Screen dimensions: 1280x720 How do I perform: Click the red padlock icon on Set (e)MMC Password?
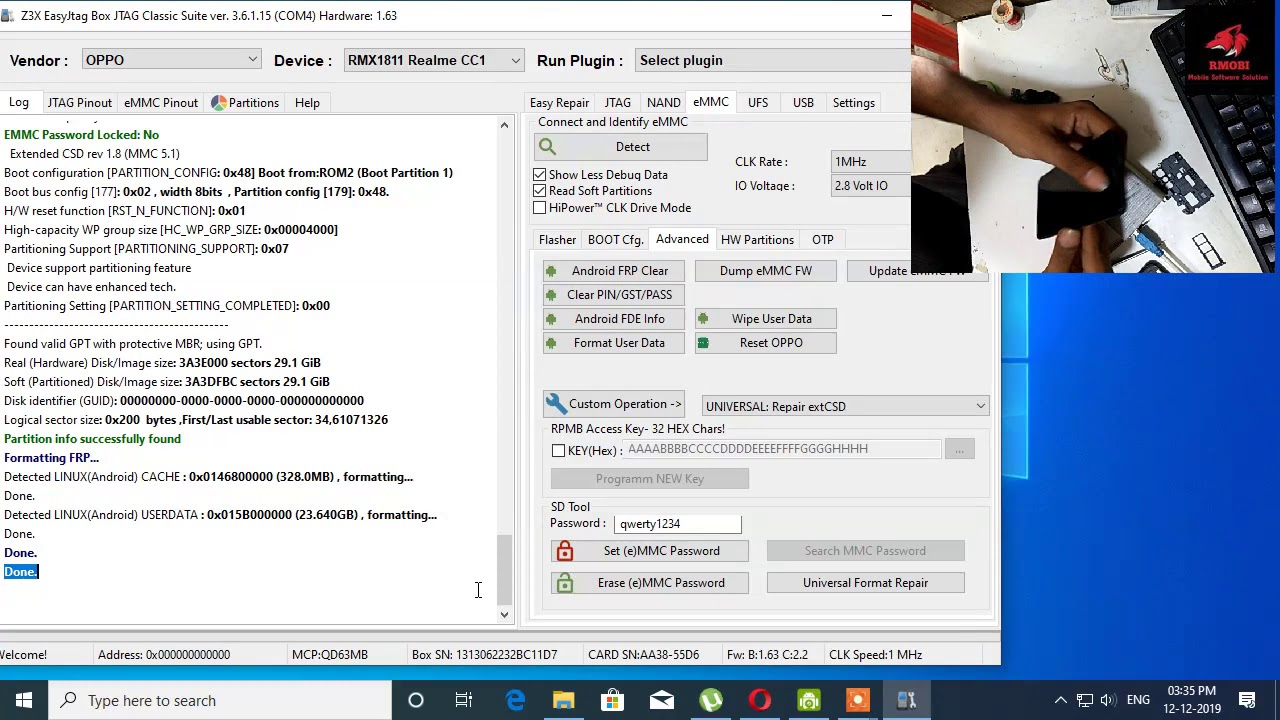[565, 551]
